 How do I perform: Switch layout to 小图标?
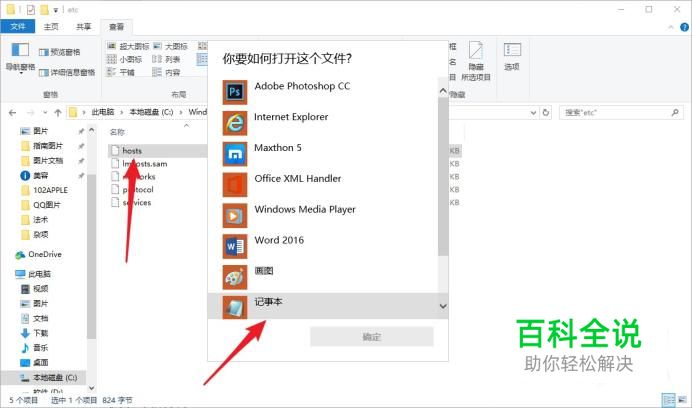pyautogui.click(x=125, y=59)
